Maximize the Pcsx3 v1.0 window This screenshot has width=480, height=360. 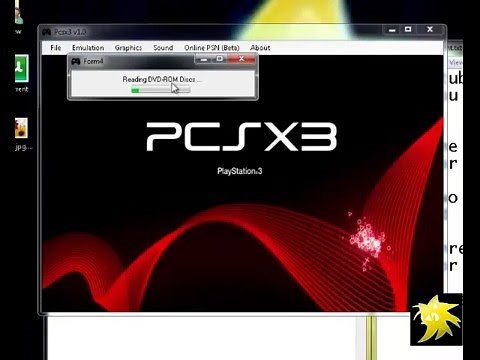(x=408, y=30)
